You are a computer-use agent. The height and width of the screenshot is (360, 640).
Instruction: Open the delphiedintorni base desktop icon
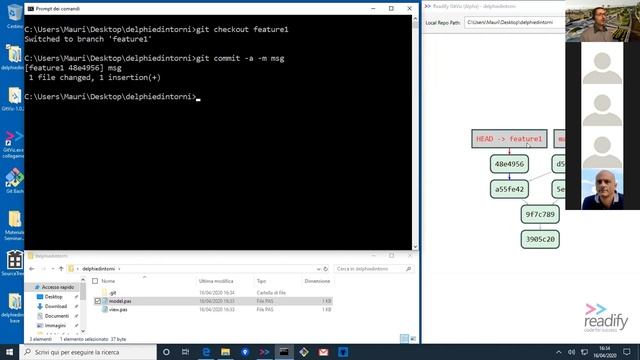coord(14,308)
